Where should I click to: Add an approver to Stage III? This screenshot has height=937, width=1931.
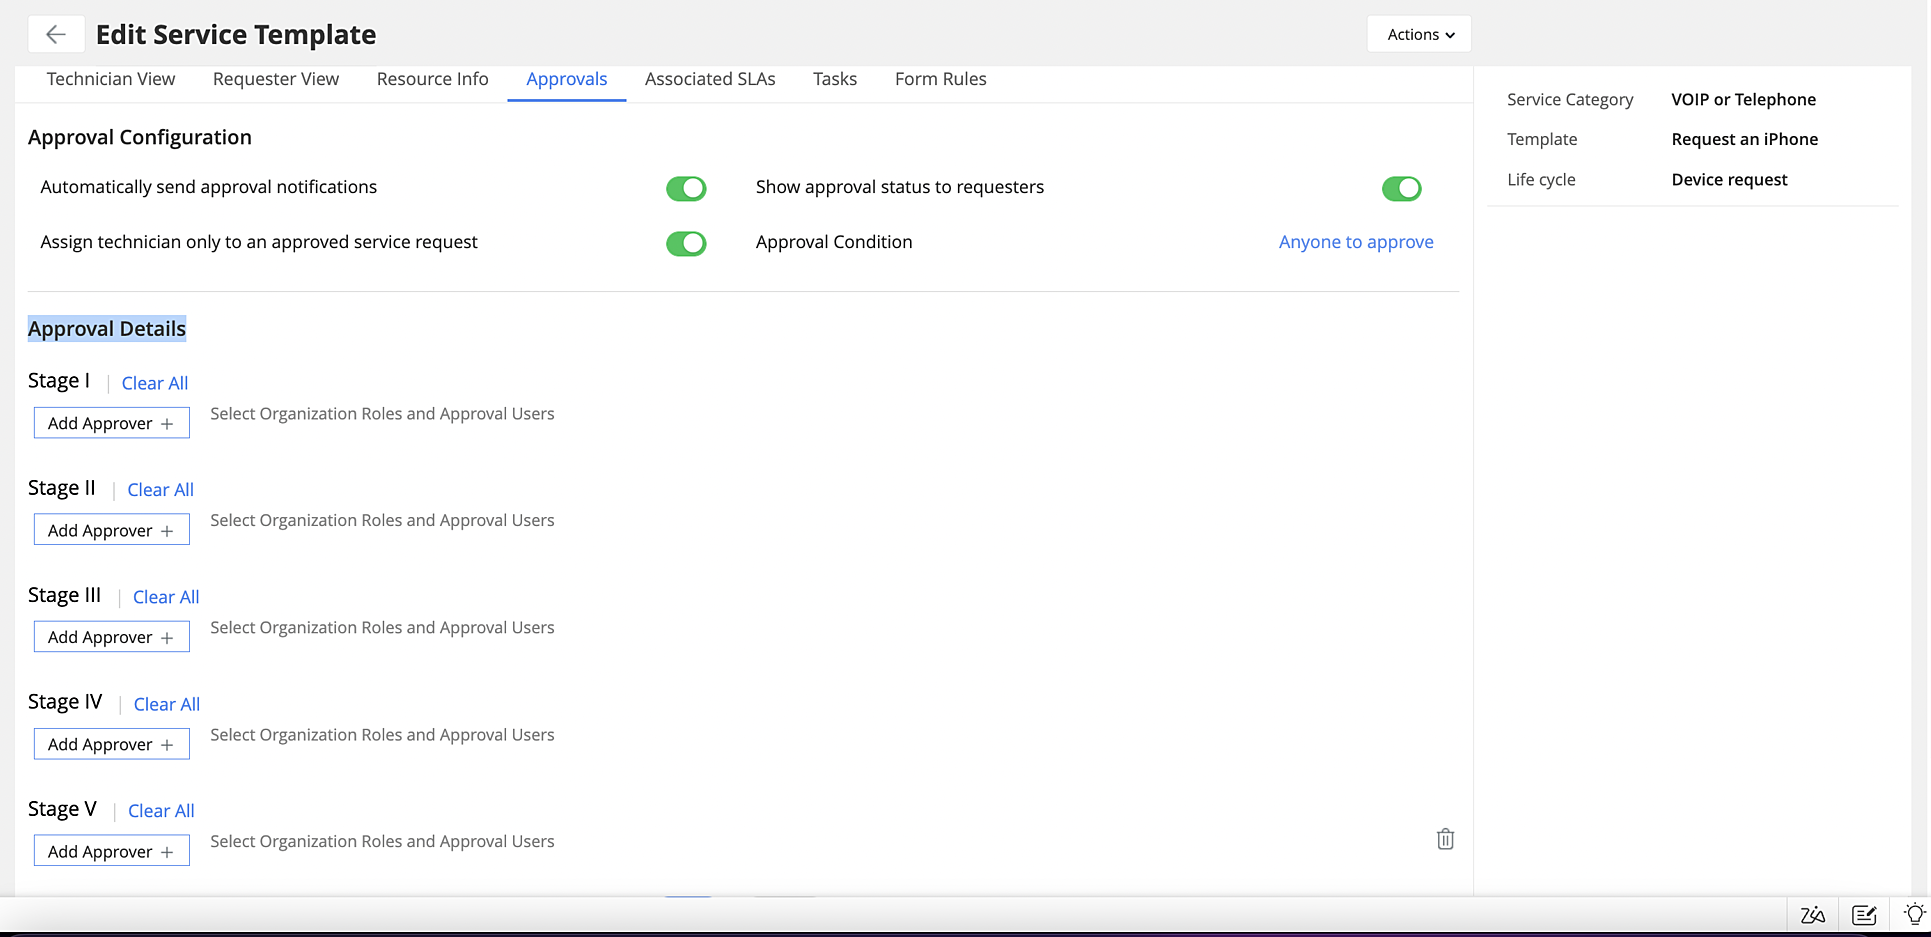point(111,636)
